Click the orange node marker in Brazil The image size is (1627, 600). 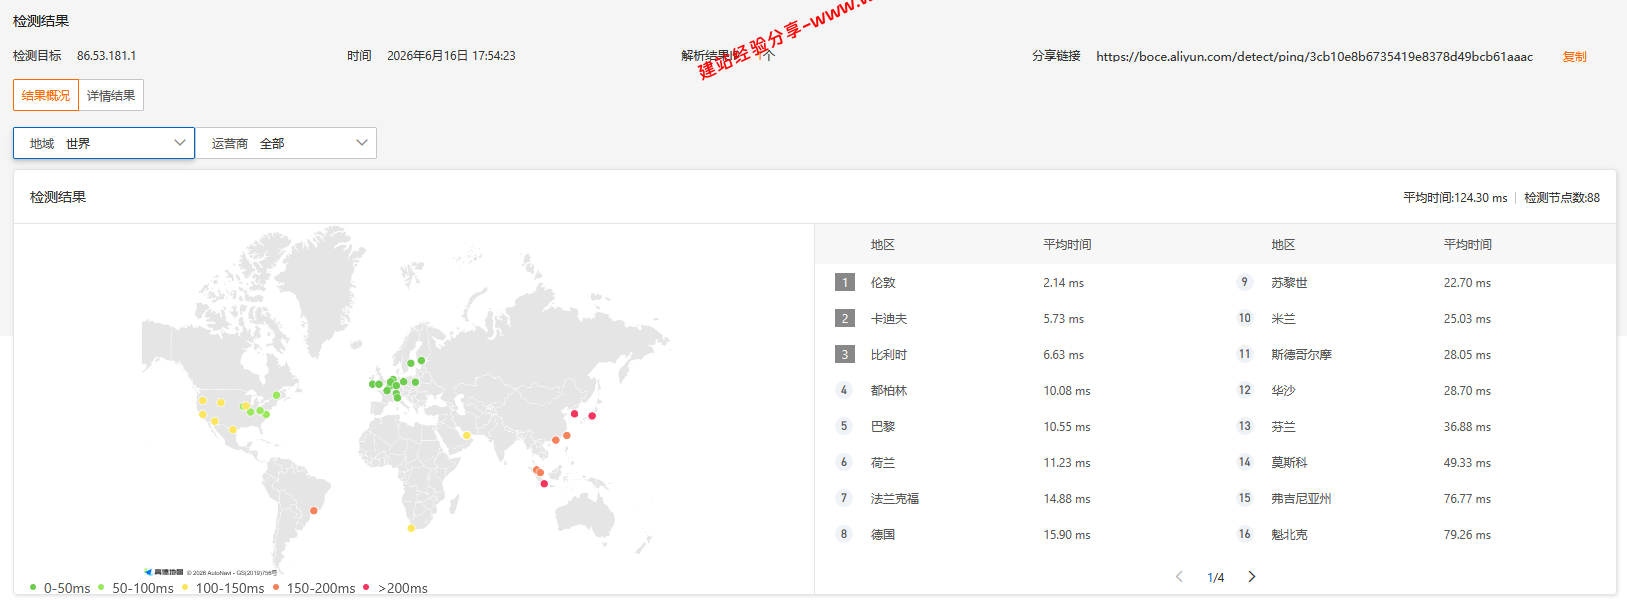tap(314, 511)
